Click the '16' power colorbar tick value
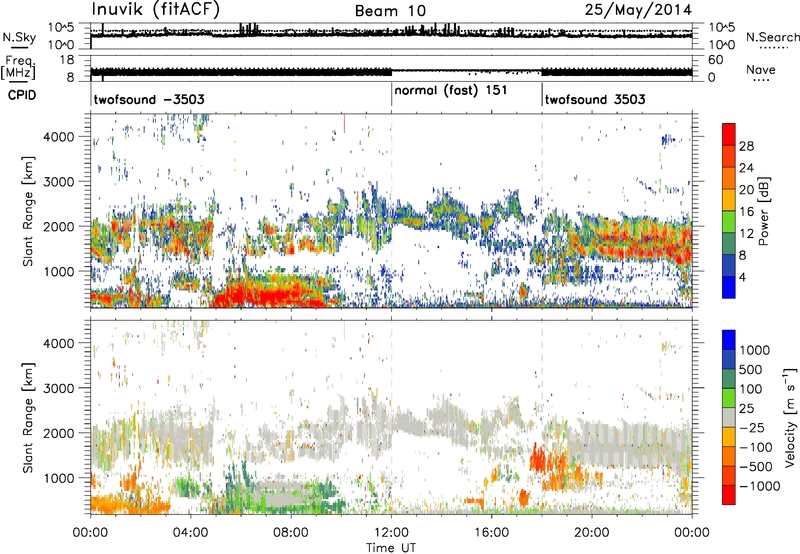Viewport: 800px width, 554px height. point(746,212)
